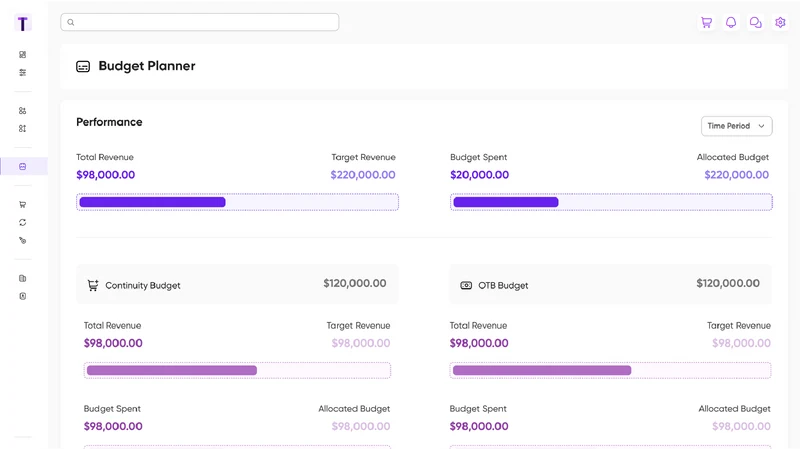Screen dimensions: 800x450
Task: Click Continuity Target Revenue $98,000.00 value
Action: click(x=361, y=343)
